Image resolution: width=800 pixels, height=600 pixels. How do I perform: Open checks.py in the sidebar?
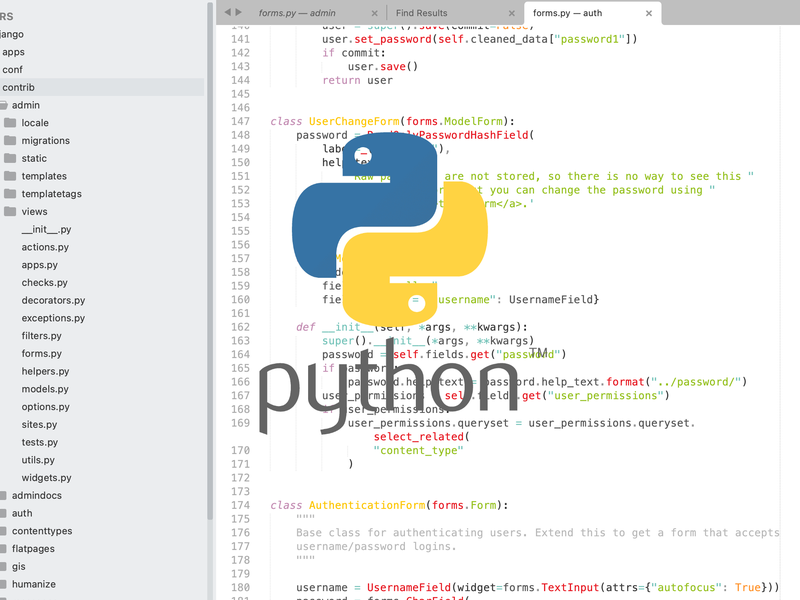coord(44,283)
